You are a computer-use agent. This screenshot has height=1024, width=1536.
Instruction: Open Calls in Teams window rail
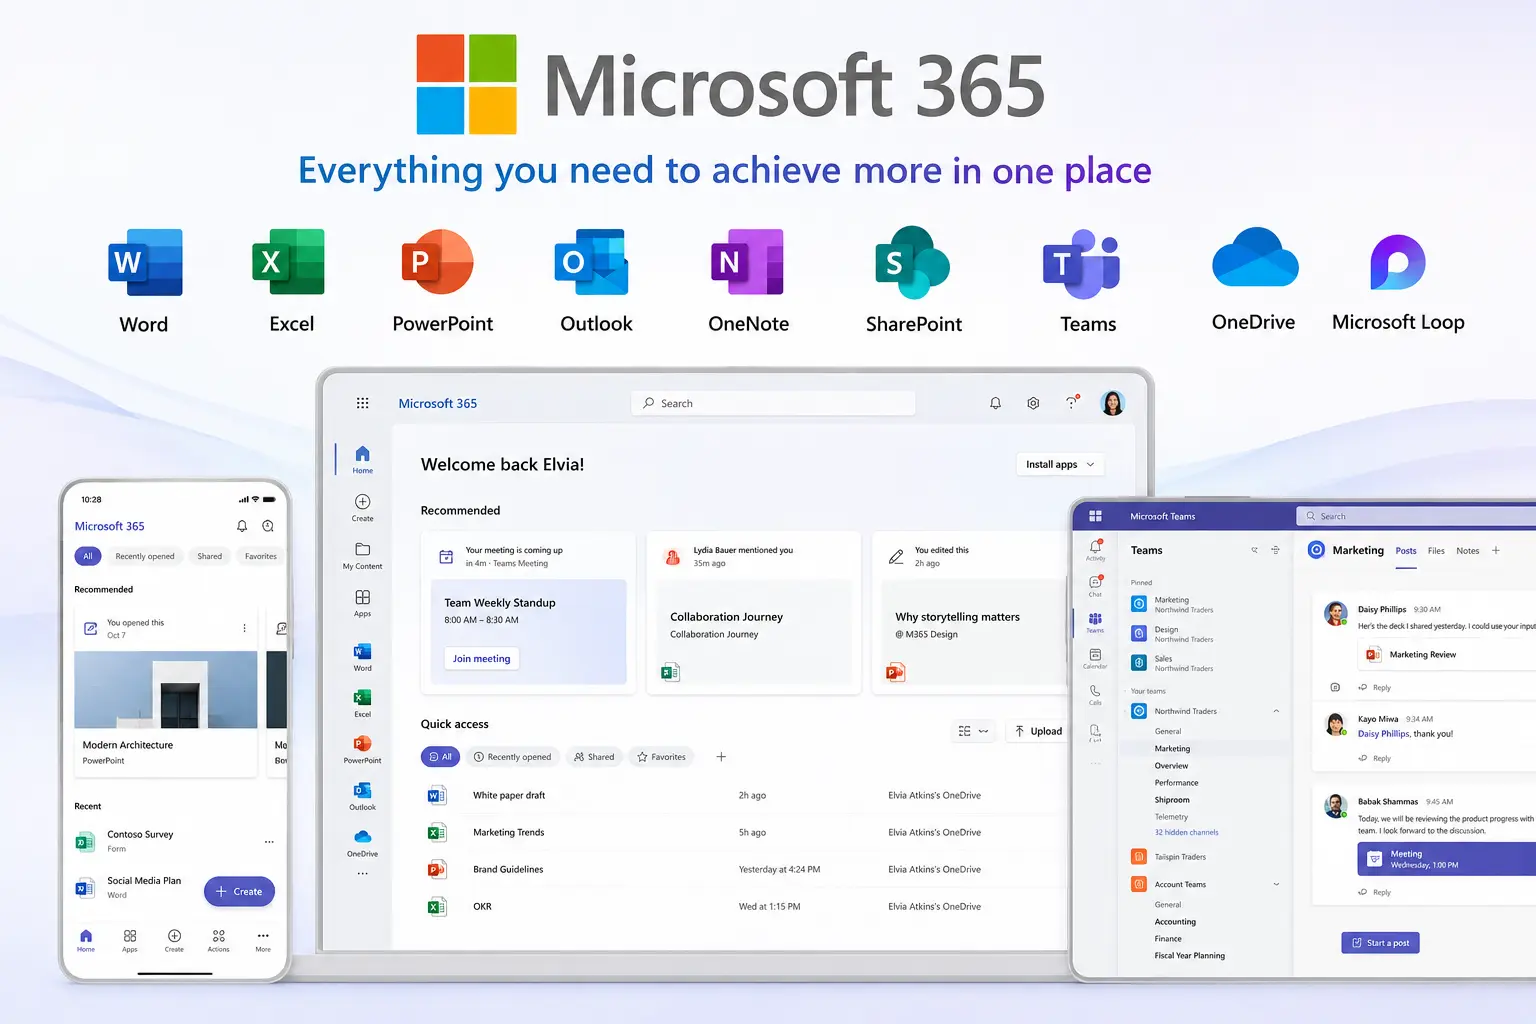1095,694
